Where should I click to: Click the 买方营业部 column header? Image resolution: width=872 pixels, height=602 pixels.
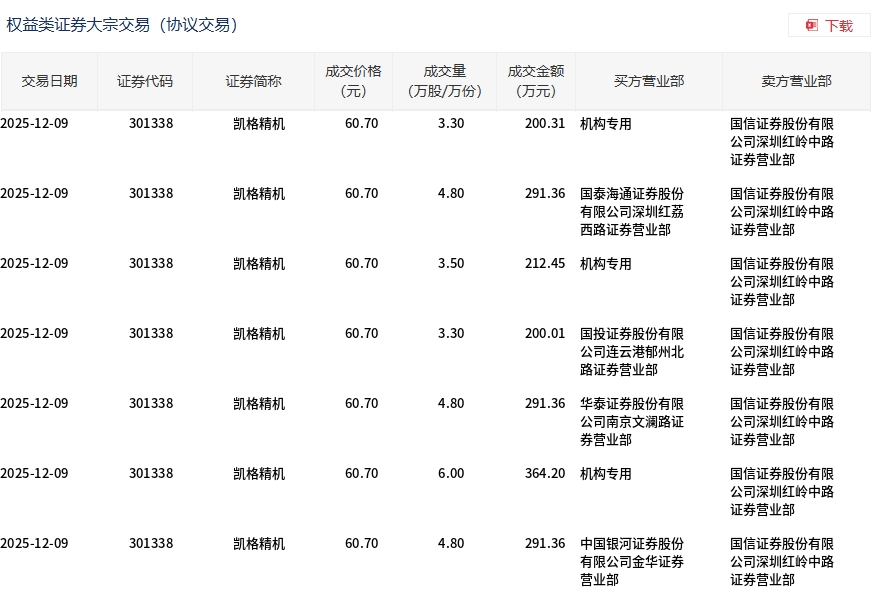[x=649, y=81]
